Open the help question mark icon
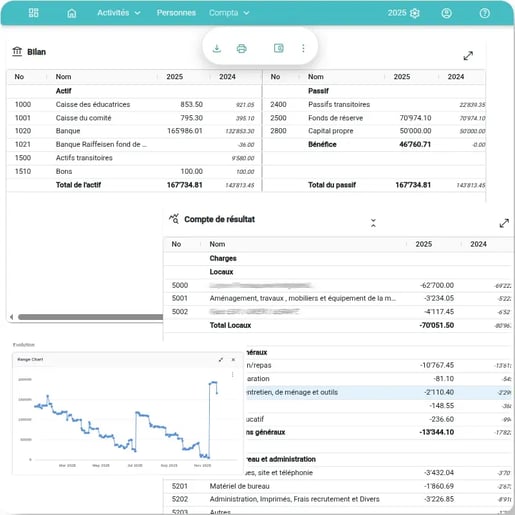The width and height of the screenshot is (515, 515). pyautogui.click(x=484, y=13)
